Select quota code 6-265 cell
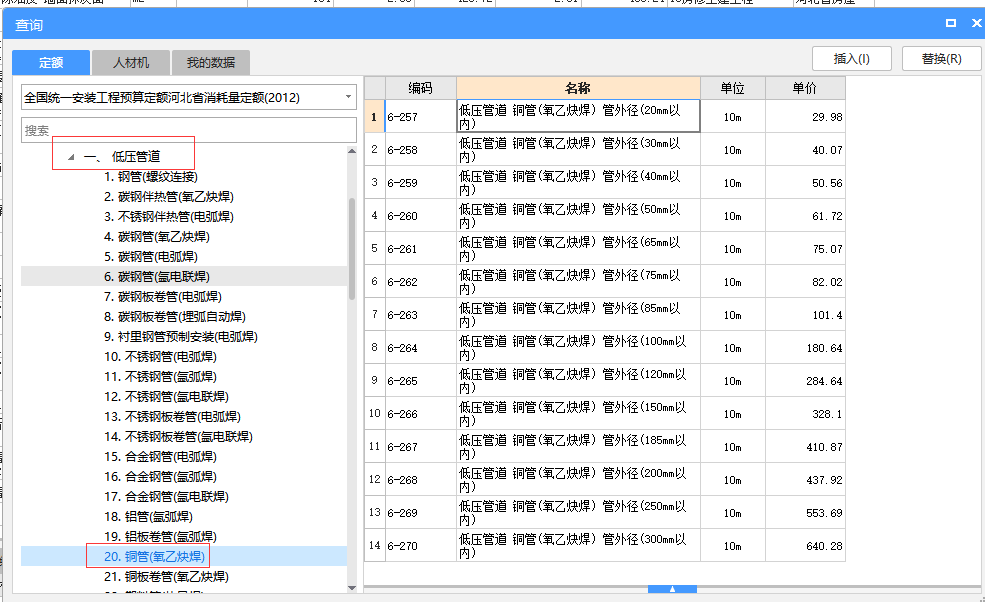985x602 pixels. coord(420,381)
